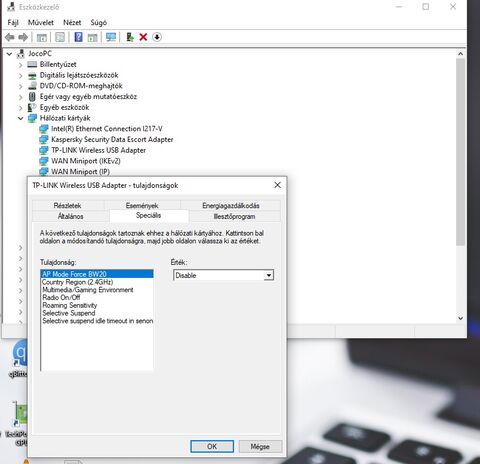480x464 pixels.
Task: Click the device tree vertical scrollbar thumb
Action: (460, 152)
